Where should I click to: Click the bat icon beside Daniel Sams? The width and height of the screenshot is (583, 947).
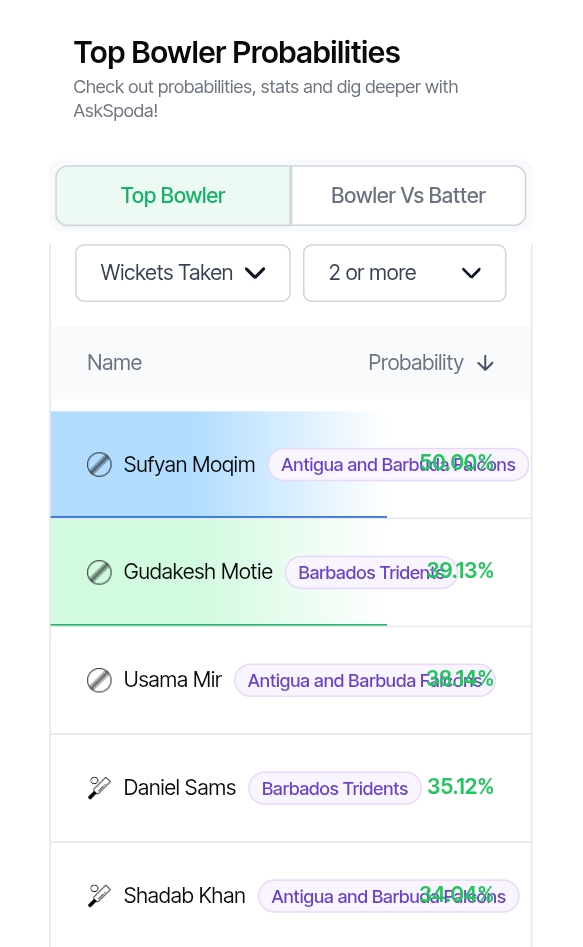point(99,788)
